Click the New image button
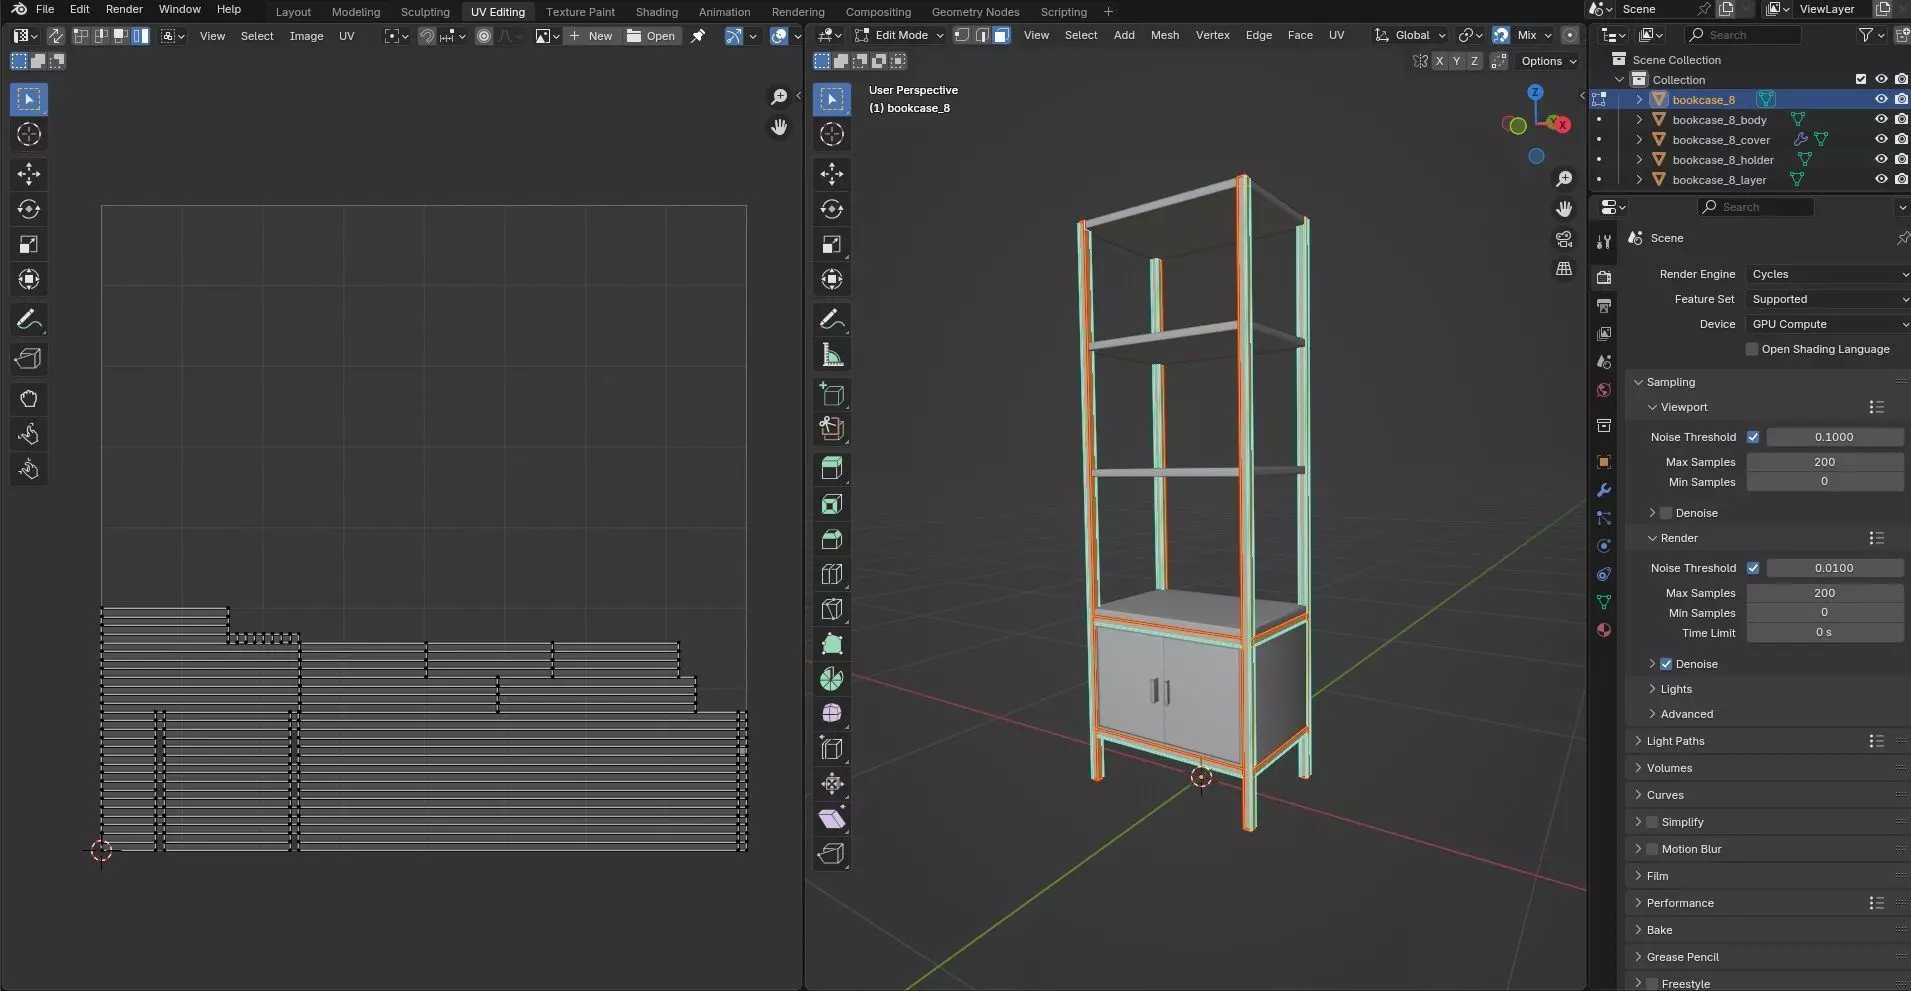The image size is (1911, 991). pos(591,36)
